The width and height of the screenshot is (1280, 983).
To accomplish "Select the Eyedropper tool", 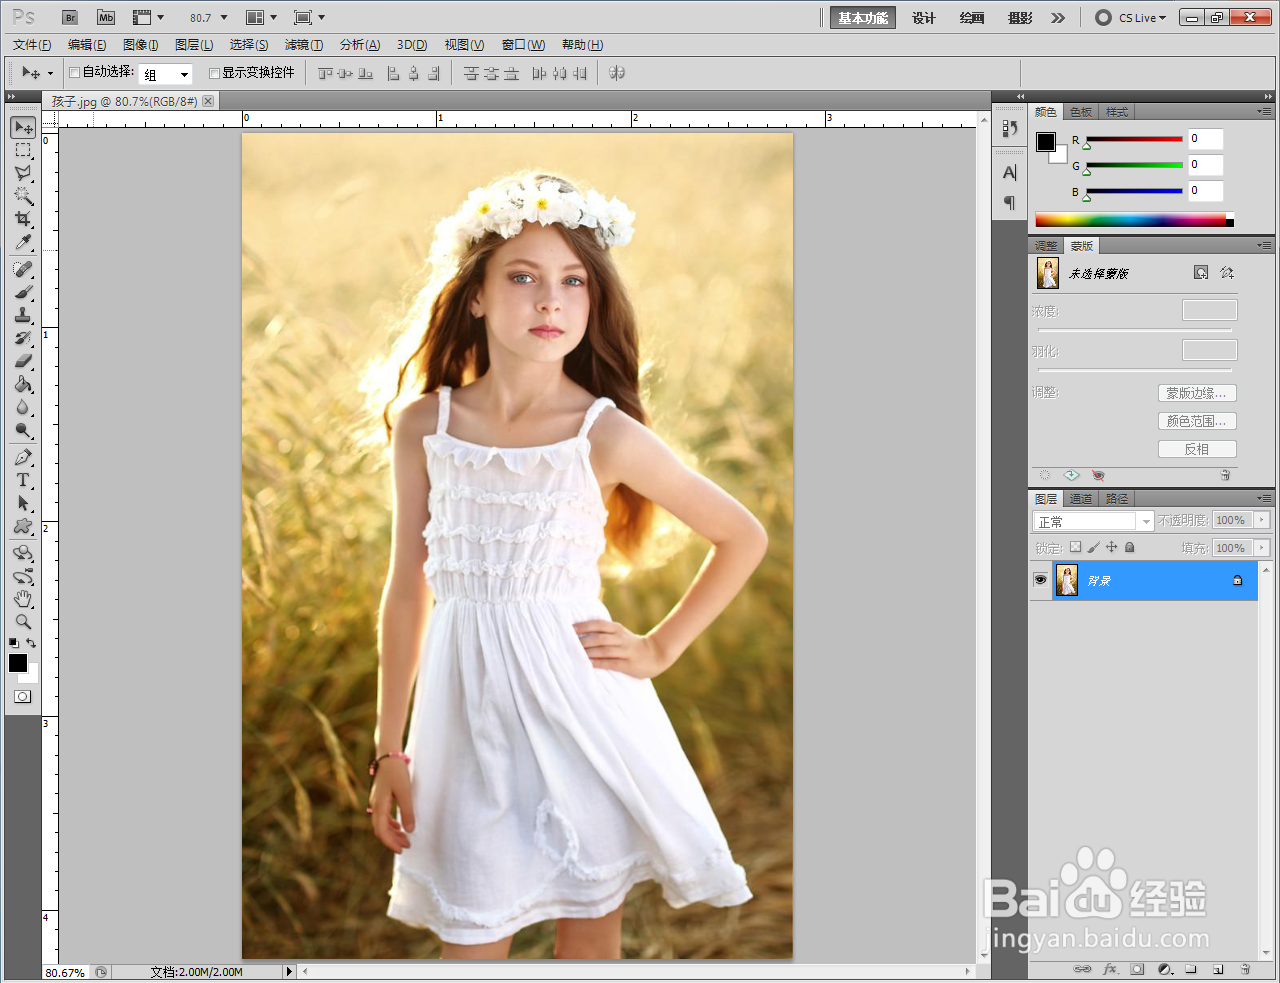I will click(x=23, y=242).
